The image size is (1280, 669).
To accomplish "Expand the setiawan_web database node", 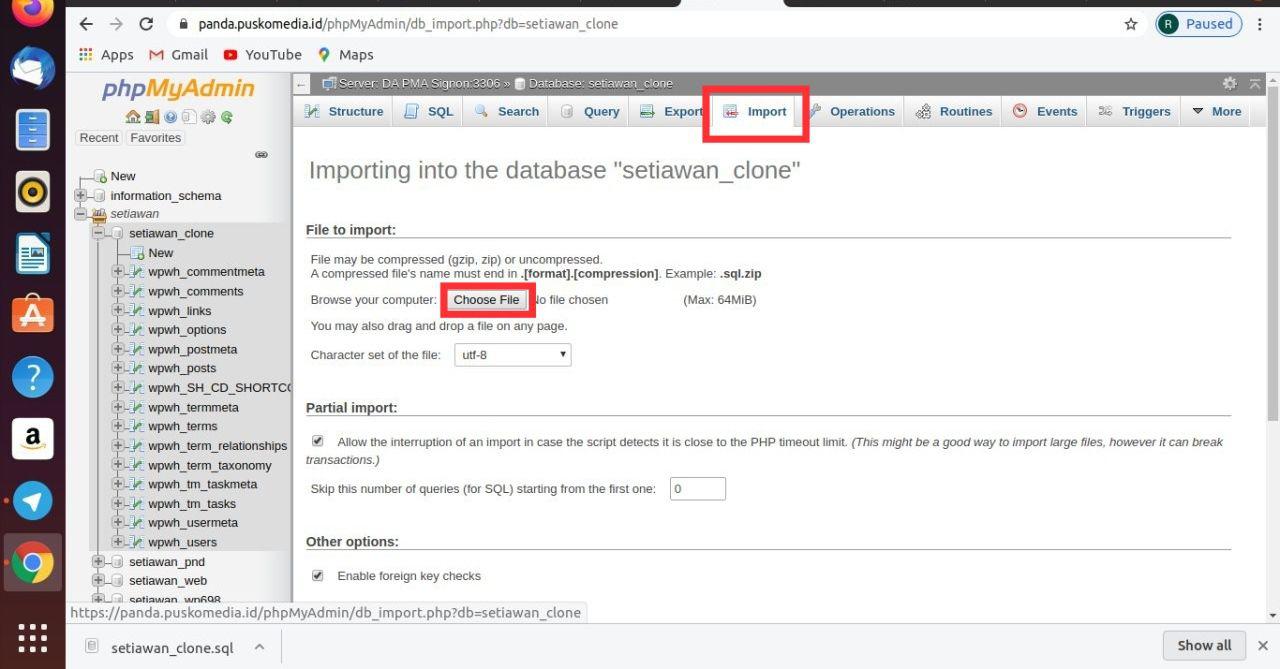I will pyautogui.click(x=96, y=580).
